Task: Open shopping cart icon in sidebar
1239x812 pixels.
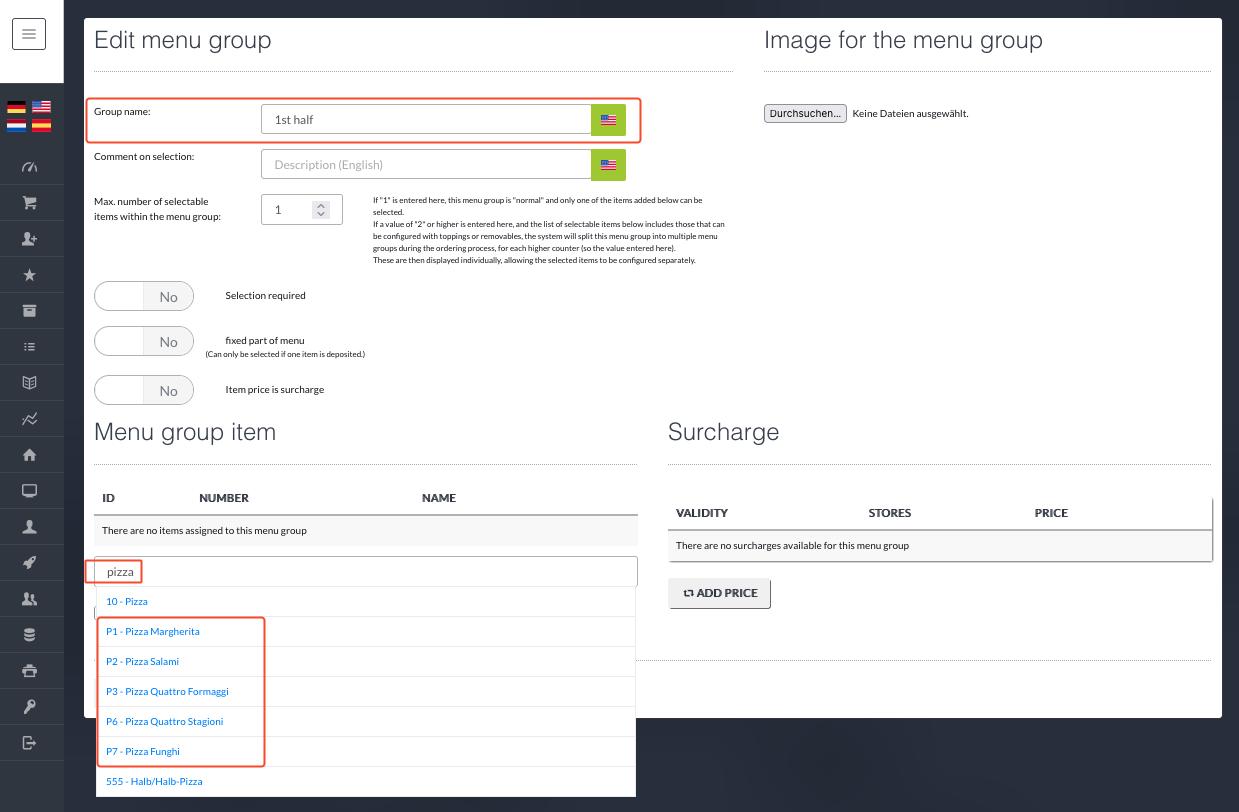Action: pyautogui.click(x=29, y=202)
